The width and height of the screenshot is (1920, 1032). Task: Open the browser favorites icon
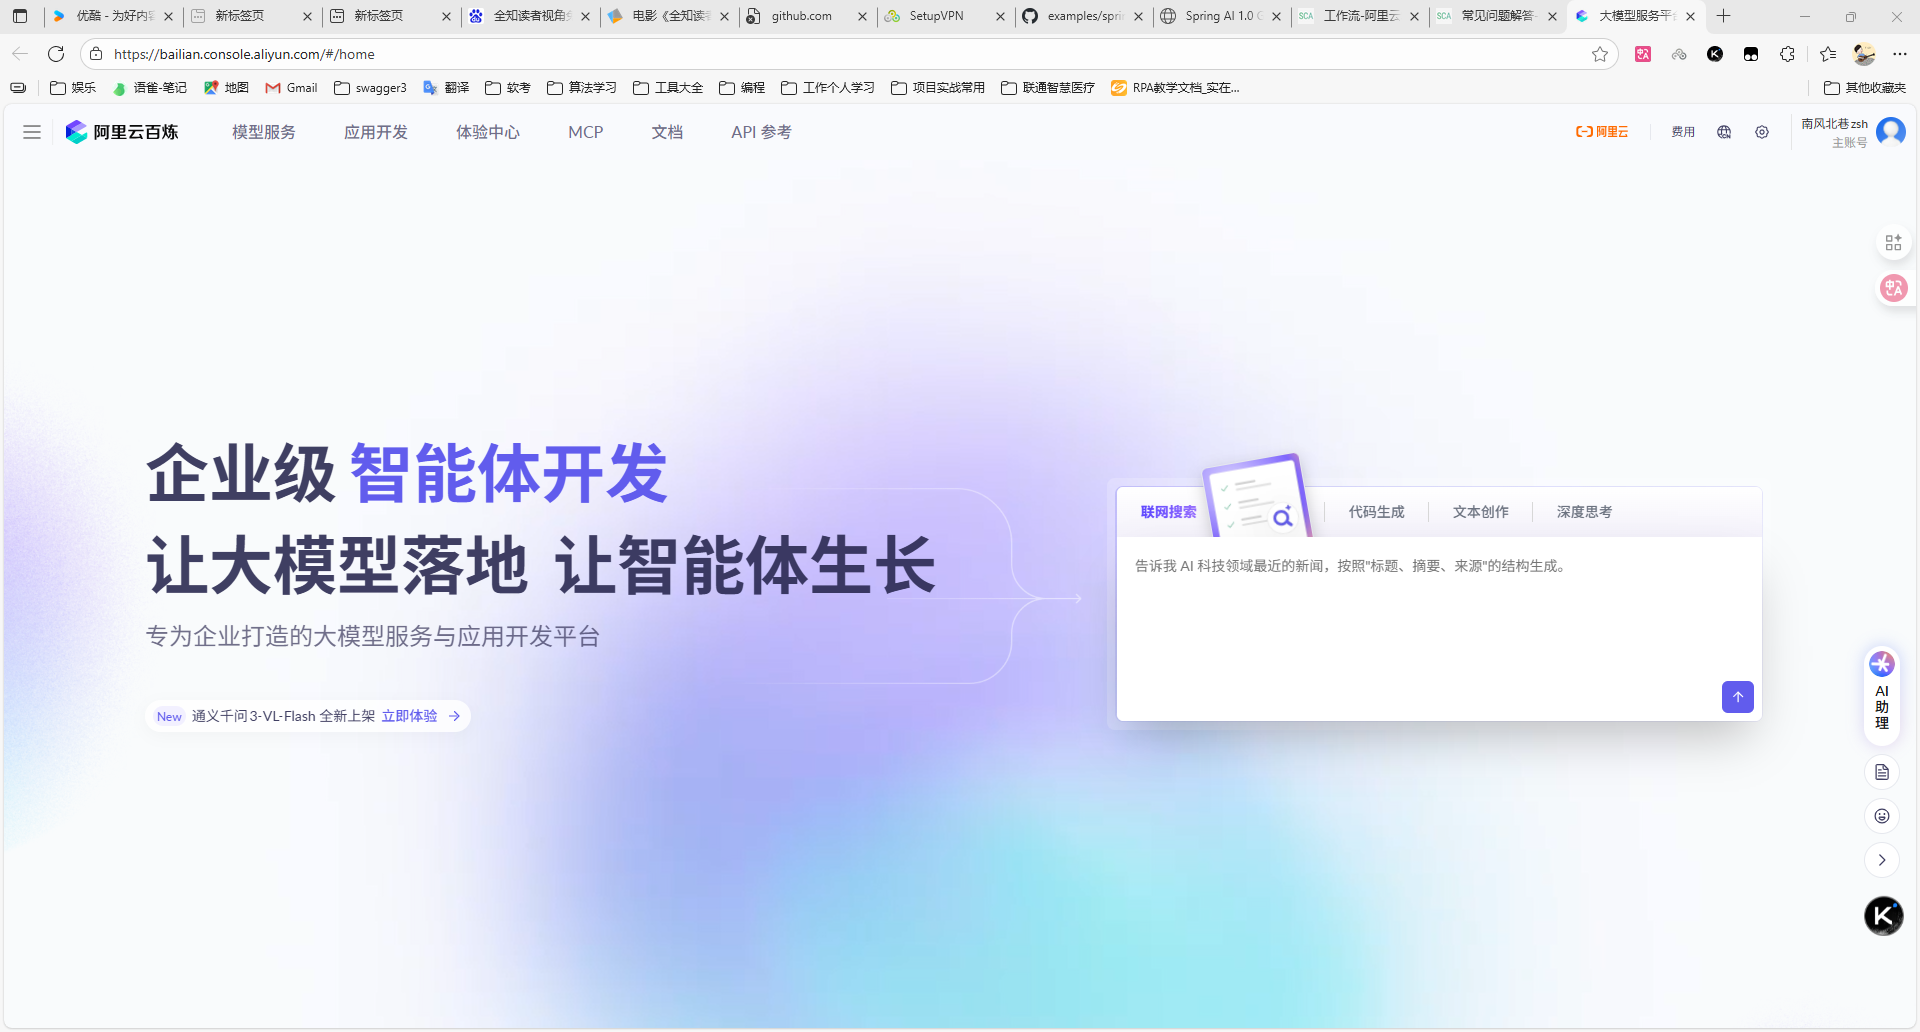pos(1828,54)
